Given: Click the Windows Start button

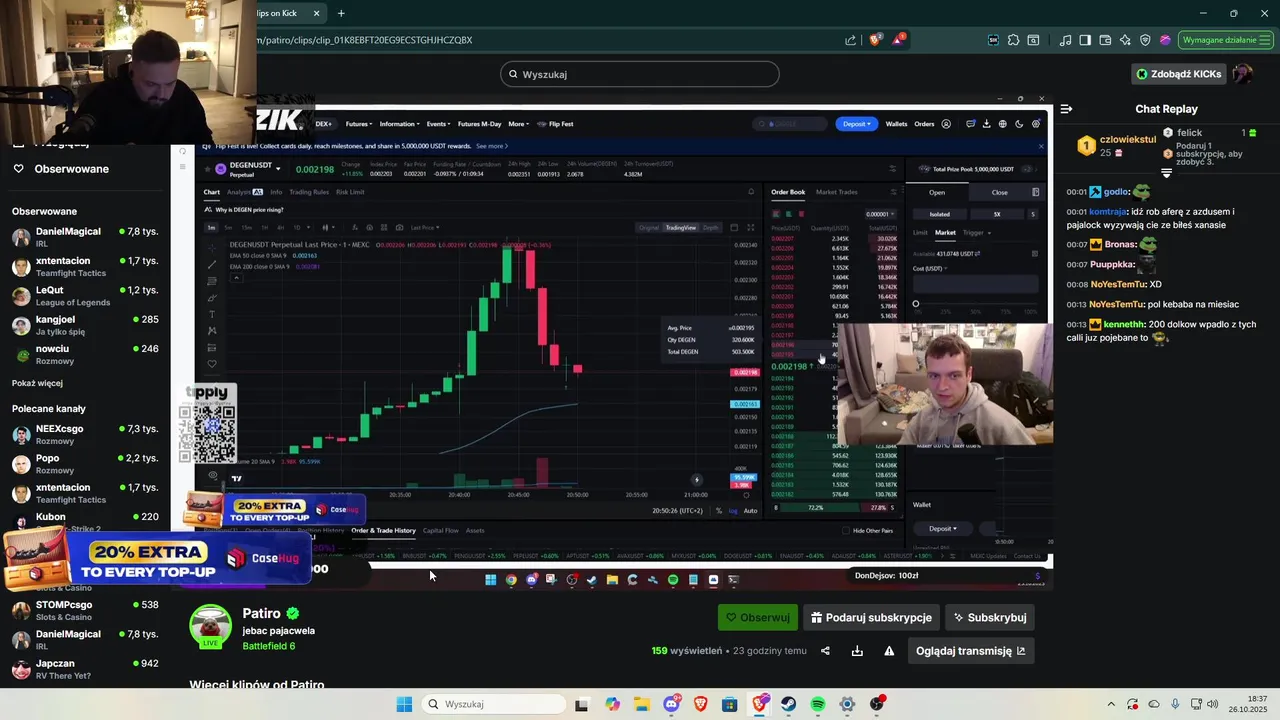Looking at the screenshot, I should click(404, 704).
